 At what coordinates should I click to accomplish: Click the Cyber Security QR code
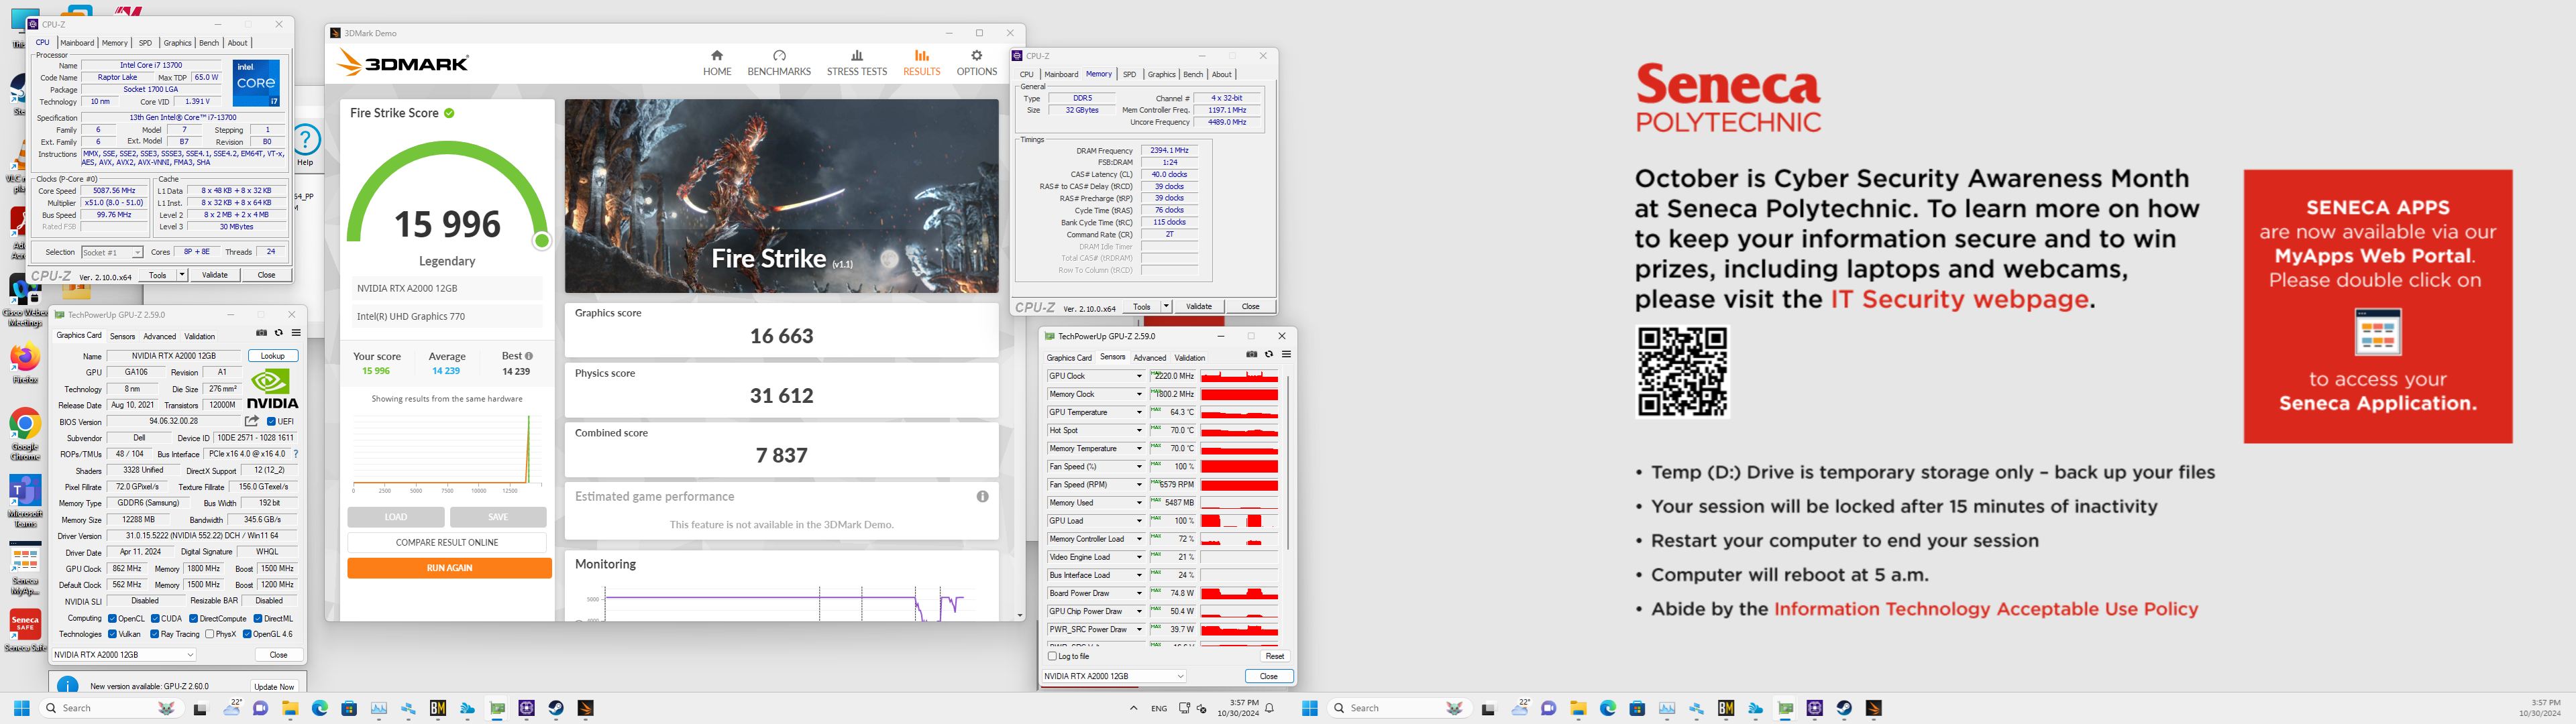point(1682,371)
